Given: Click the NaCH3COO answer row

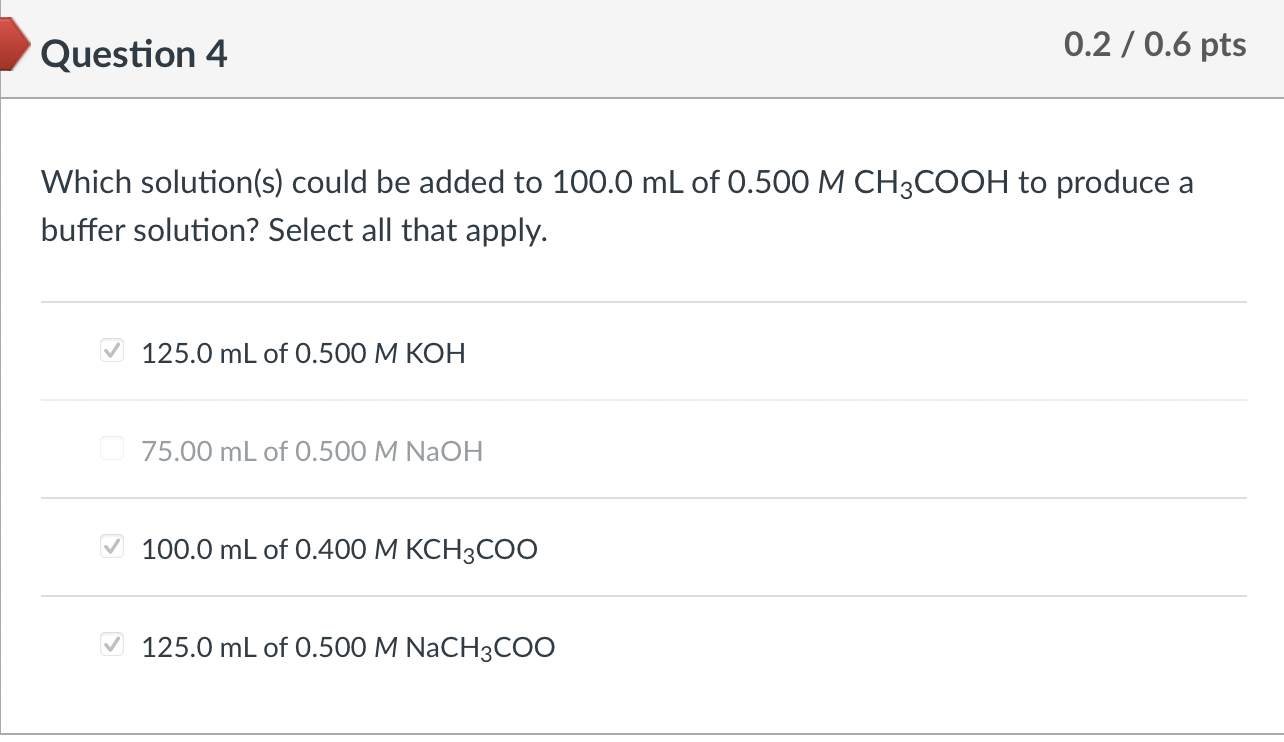Looking at the screenshot, I should coord(347,647).
